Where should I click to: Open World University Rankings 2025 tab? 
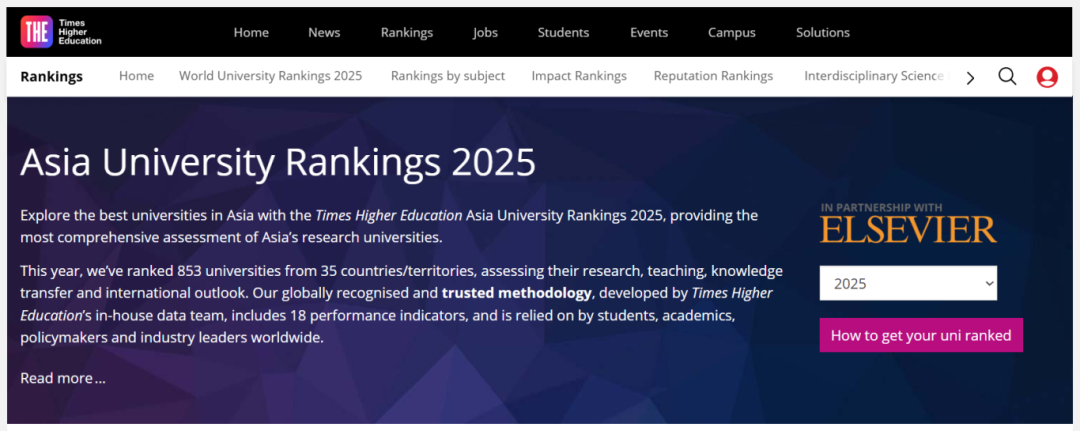270,76
